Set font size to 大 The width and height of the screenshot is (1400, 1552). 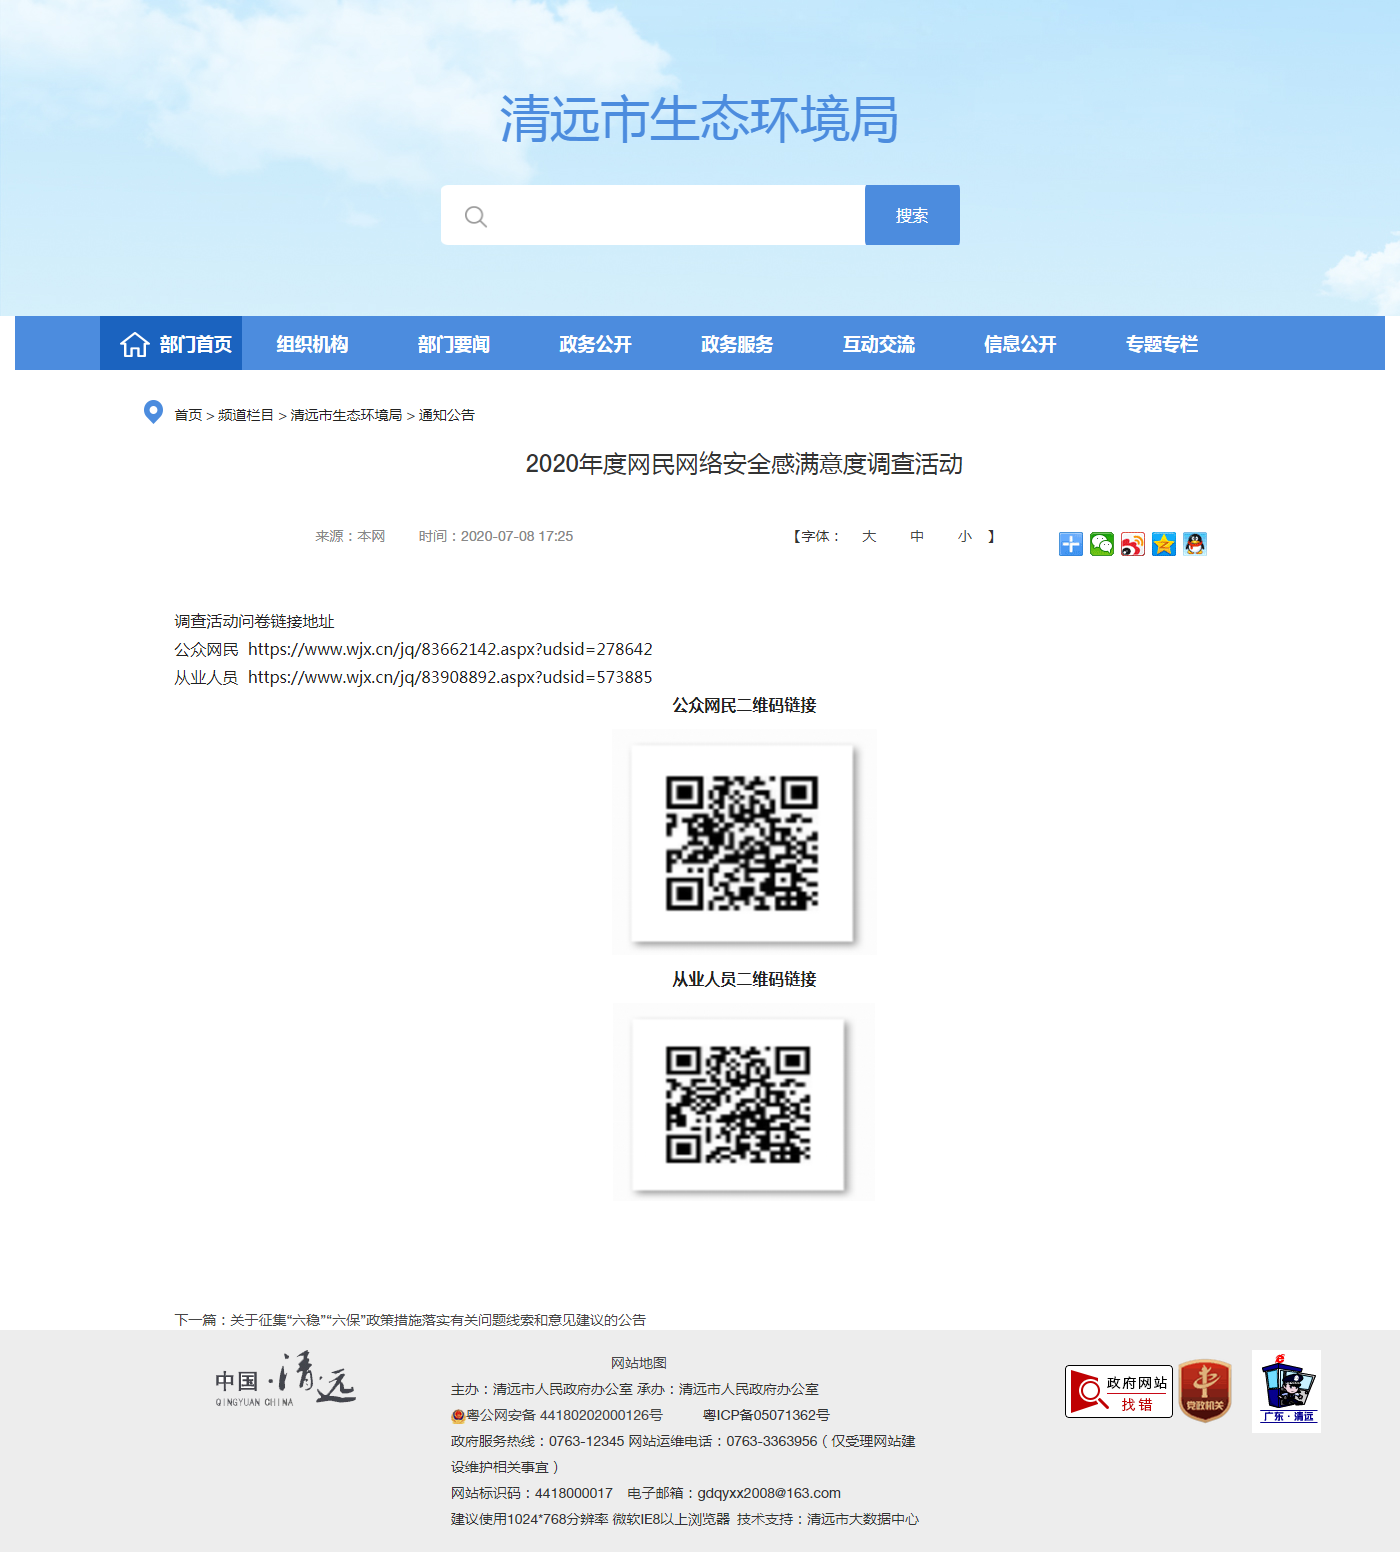869,536
